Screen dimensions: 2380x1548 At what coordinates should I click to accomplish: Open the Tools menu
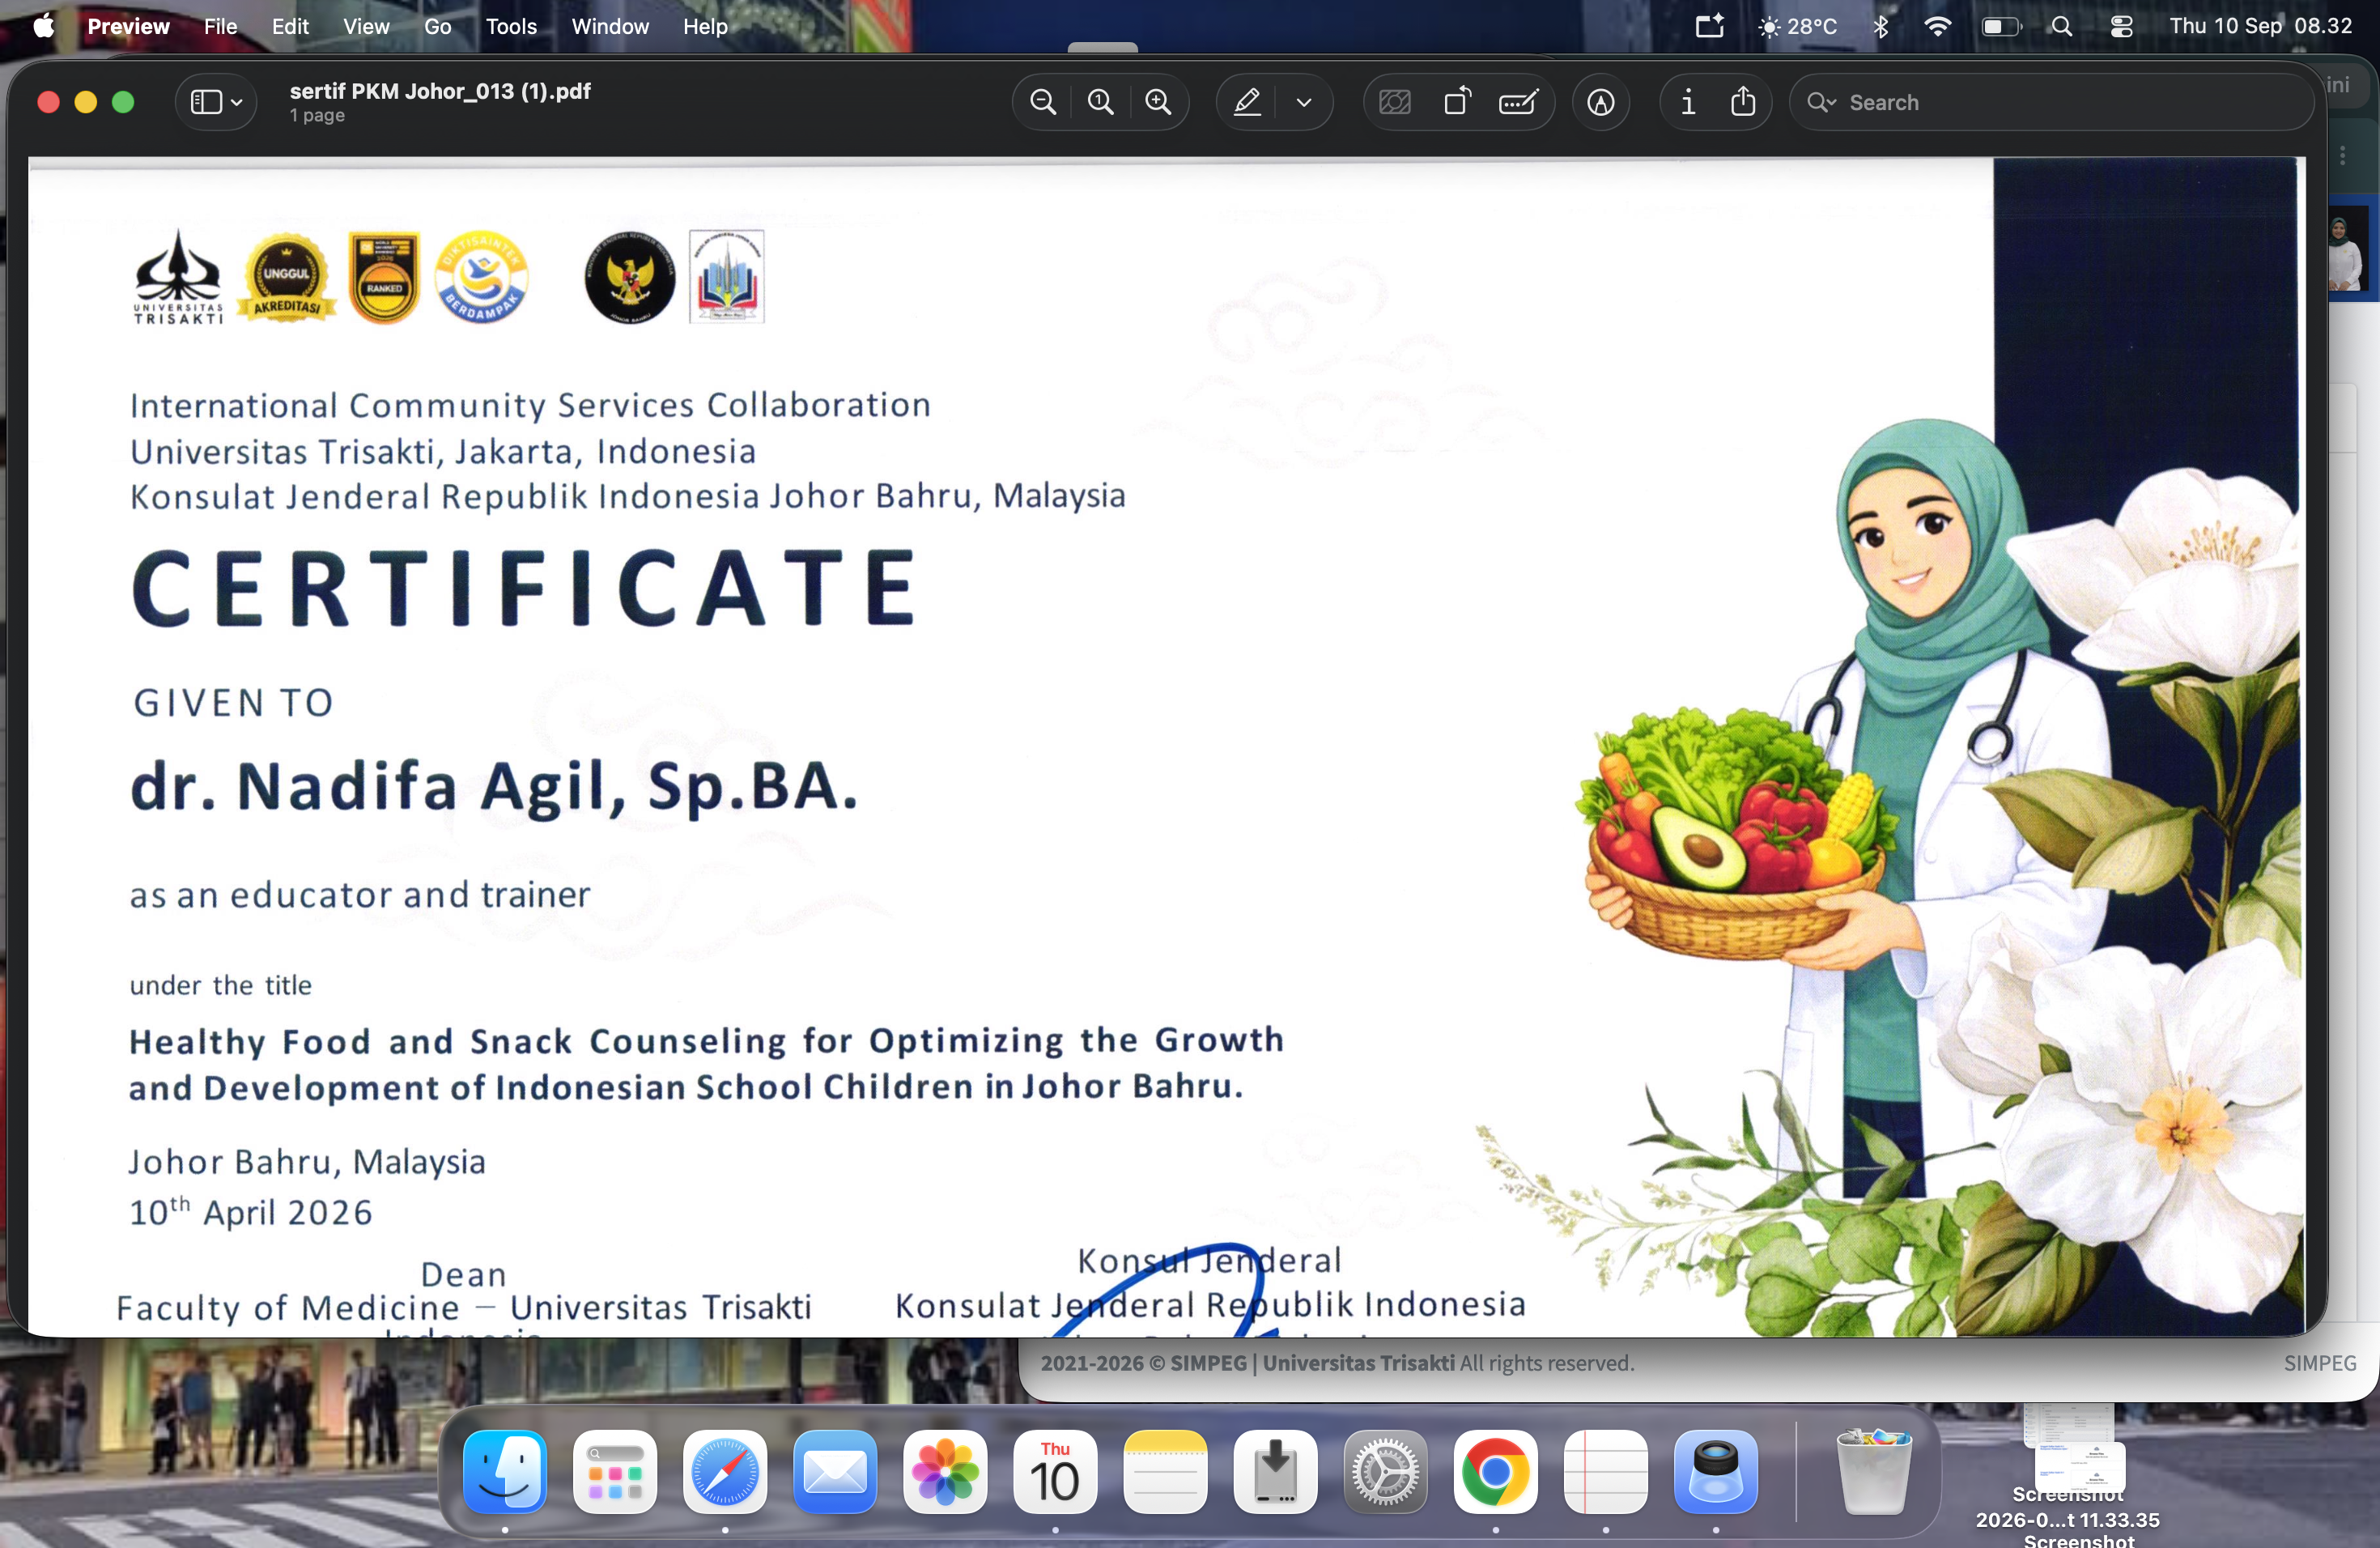coord(511,26)
